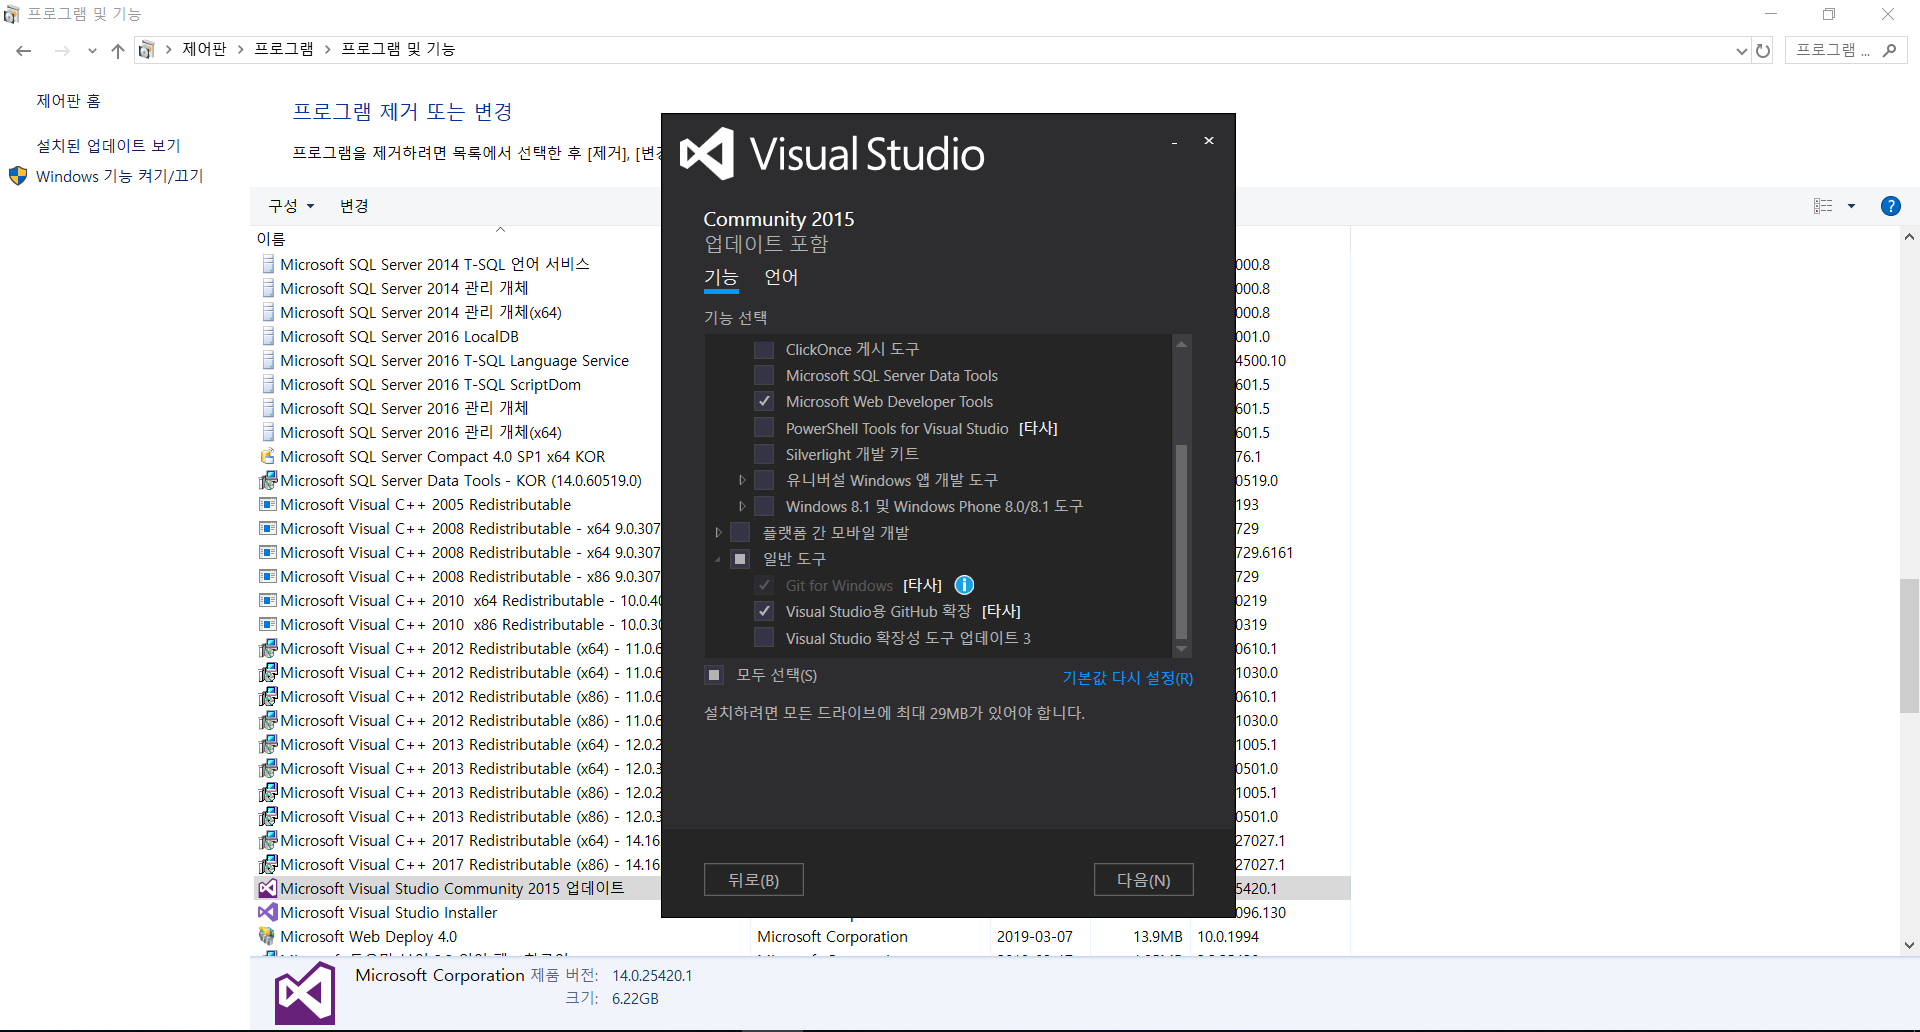The height and width of the screenshot is (1032, 1920).
Task: Click the feature list scrollbar thumb
Action: pos(1181,540)
